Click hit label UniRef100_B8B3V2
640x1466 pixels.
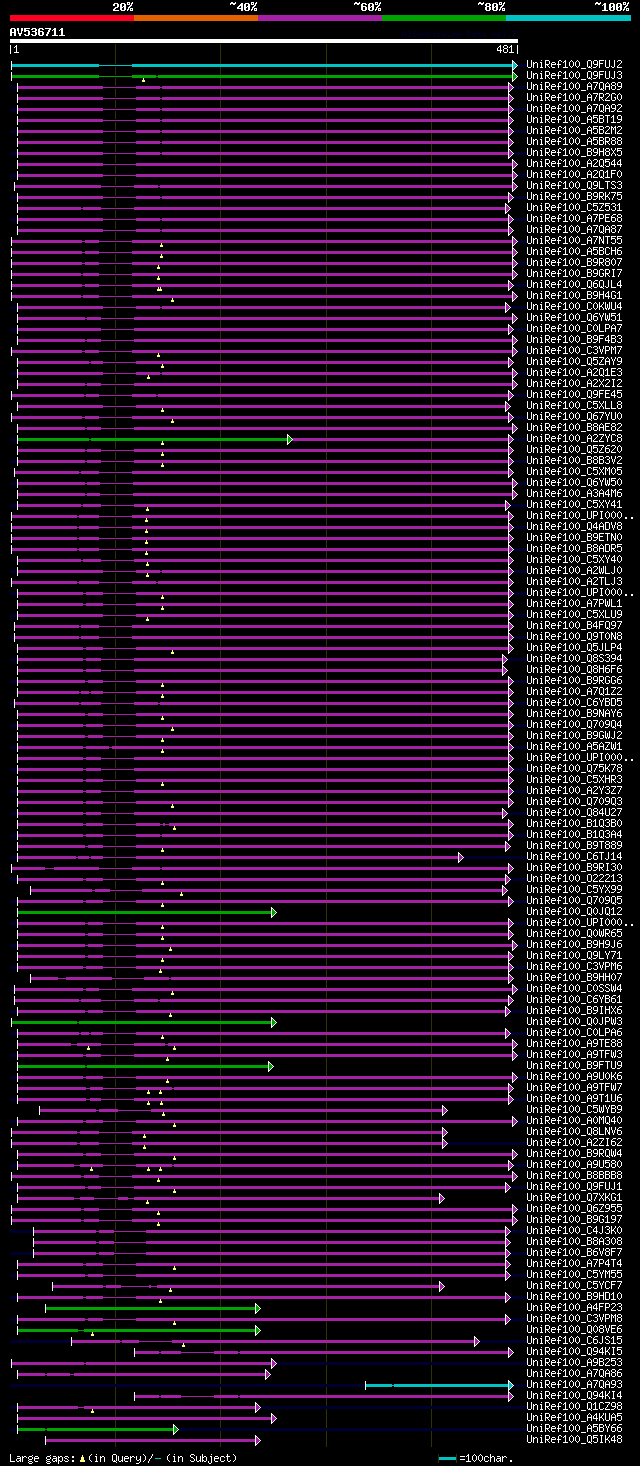(x=575, y=460)
